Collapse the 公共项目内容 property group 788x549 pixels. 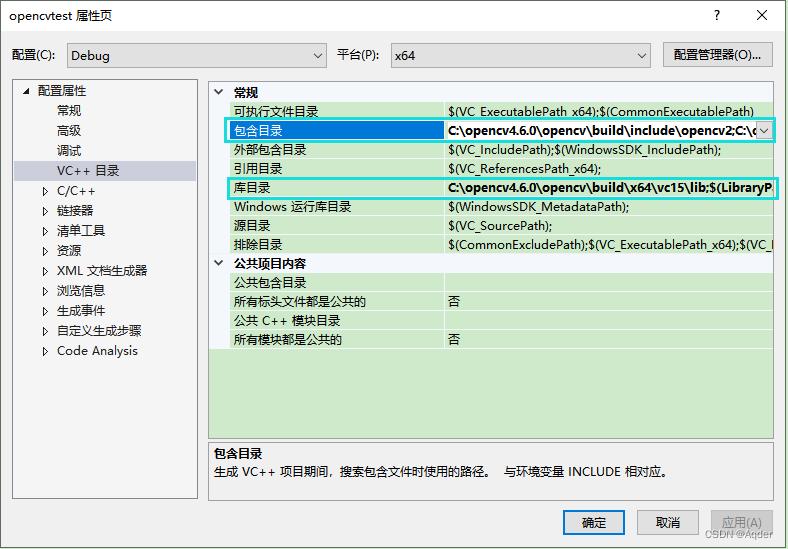point(220,264)
